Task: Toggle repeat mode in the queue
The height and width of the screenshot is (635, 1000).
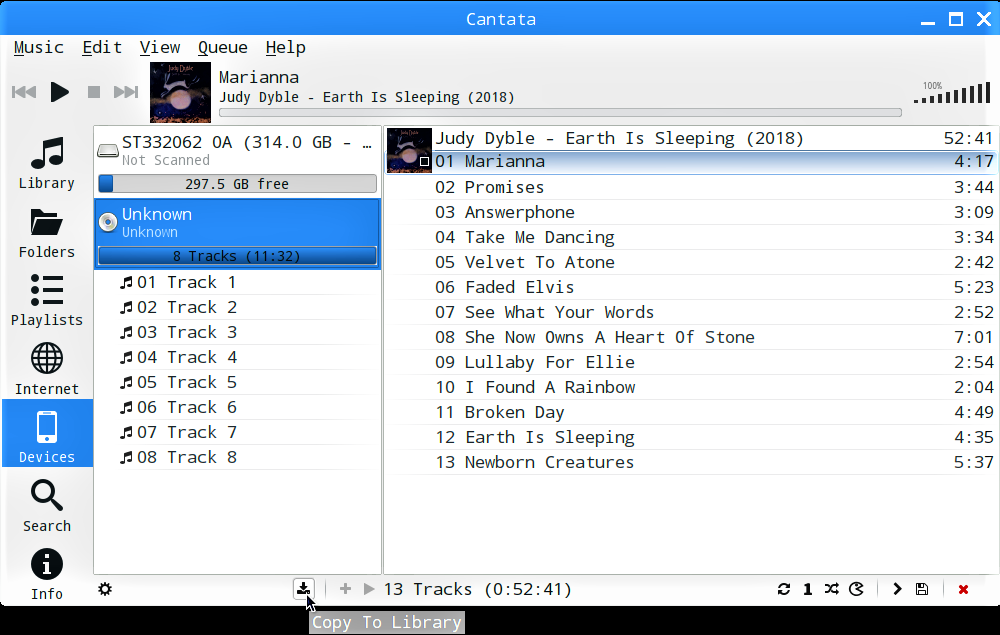Action: [x=784, y=589]
